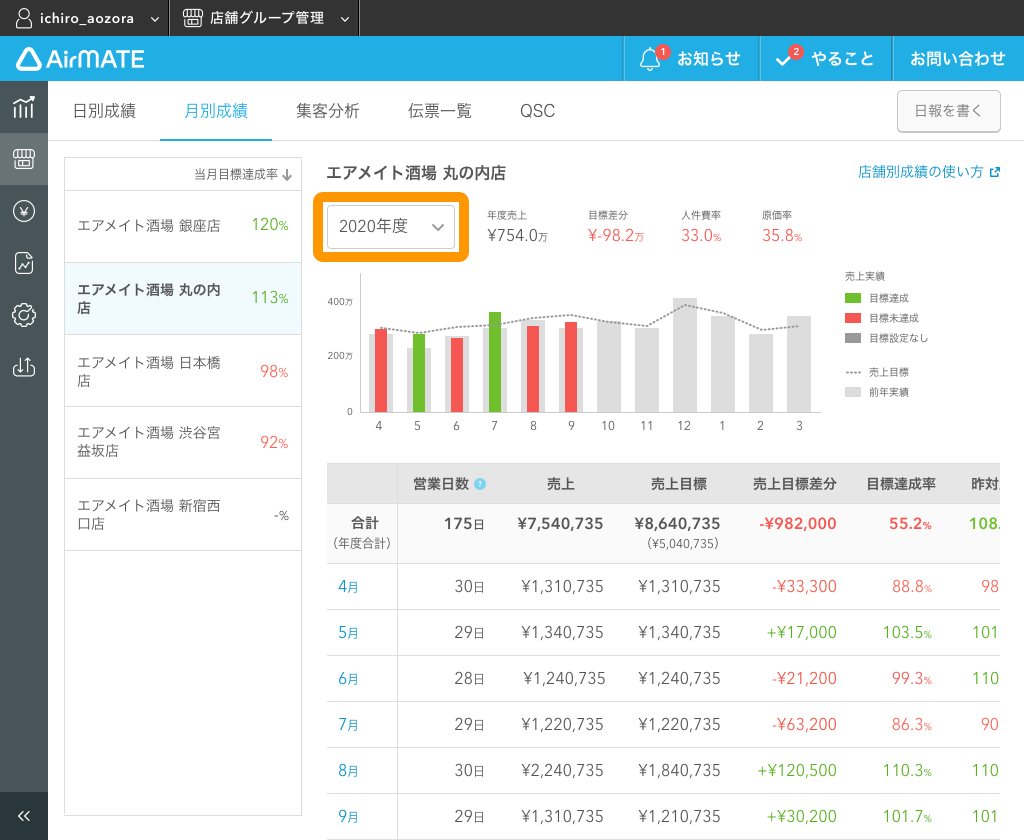Expand the 店舗グループ管理 dropdown
The image size is (1024, 840).
pyautogui.click(x=266, y=18)
